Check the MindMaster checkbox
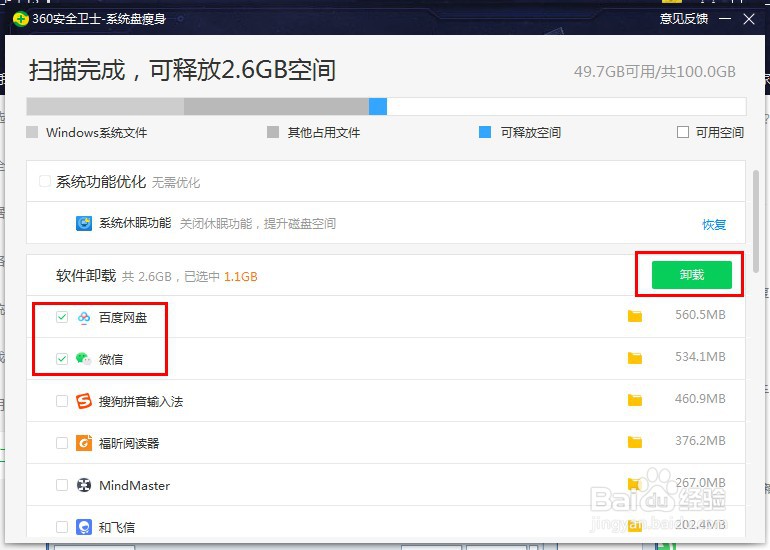The width and height of the screenshot is (770, 550). coord(62,485)
